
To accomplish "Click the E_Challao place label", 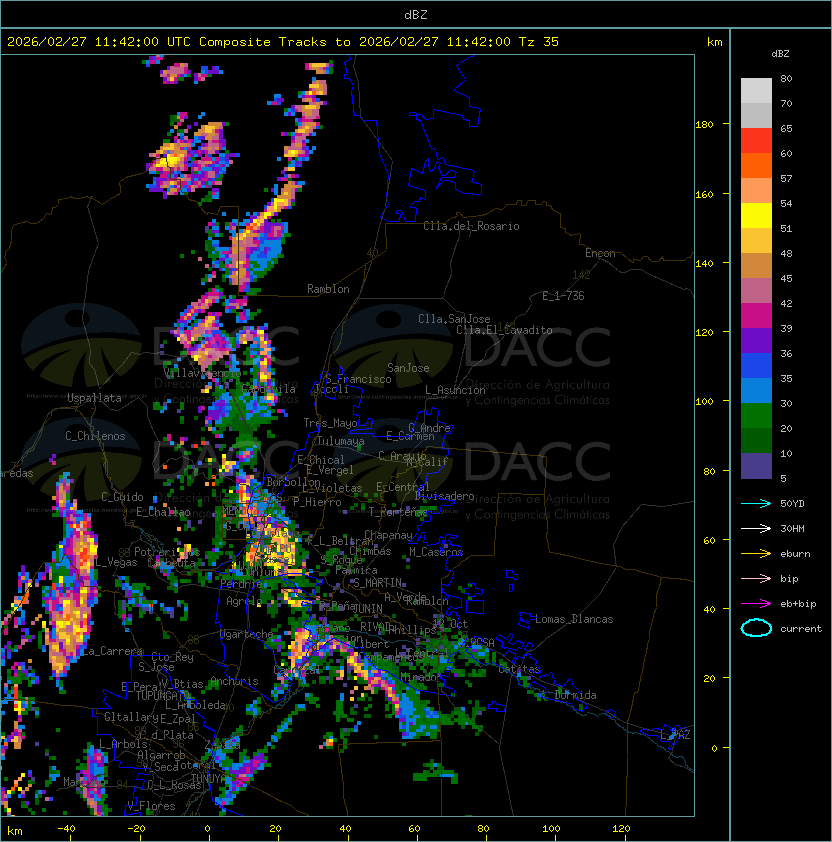I will (x=163, y=512).
